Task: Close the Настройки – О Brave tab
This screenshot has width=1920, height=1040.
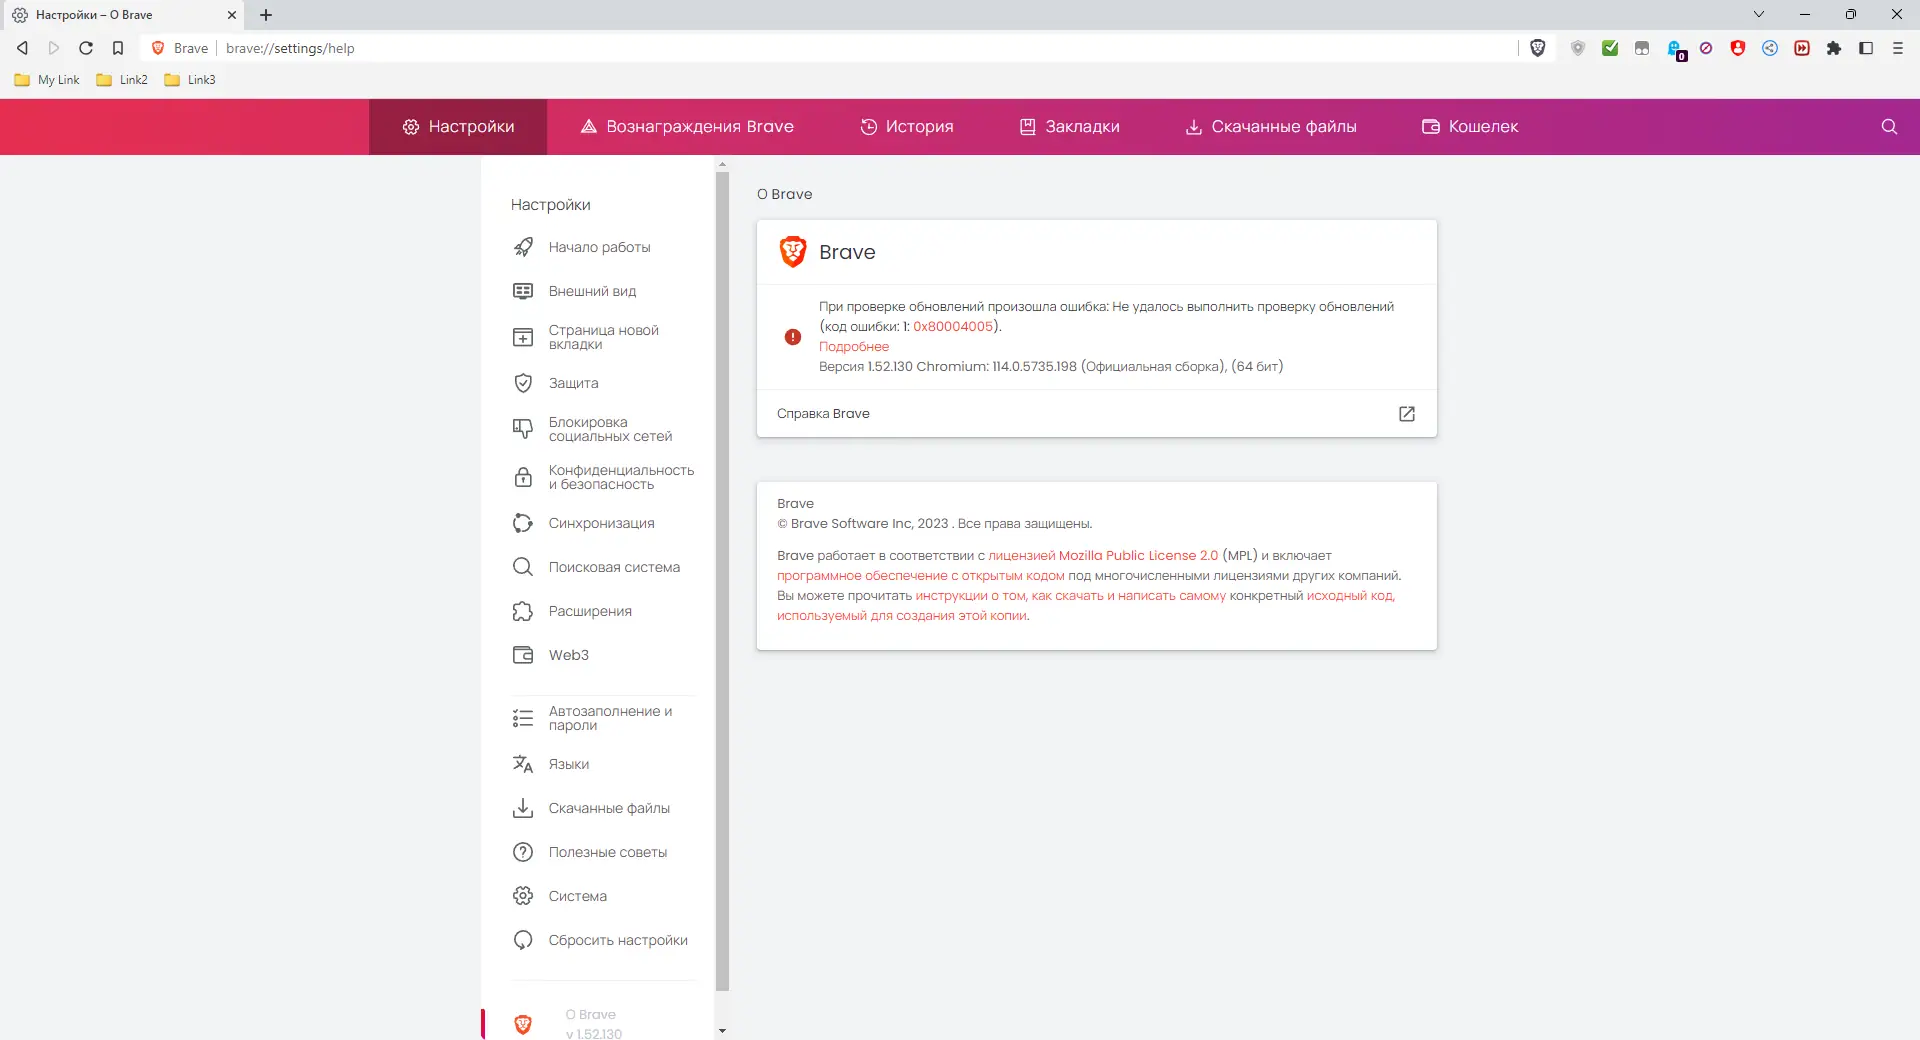Action: [x=232, y=15]
